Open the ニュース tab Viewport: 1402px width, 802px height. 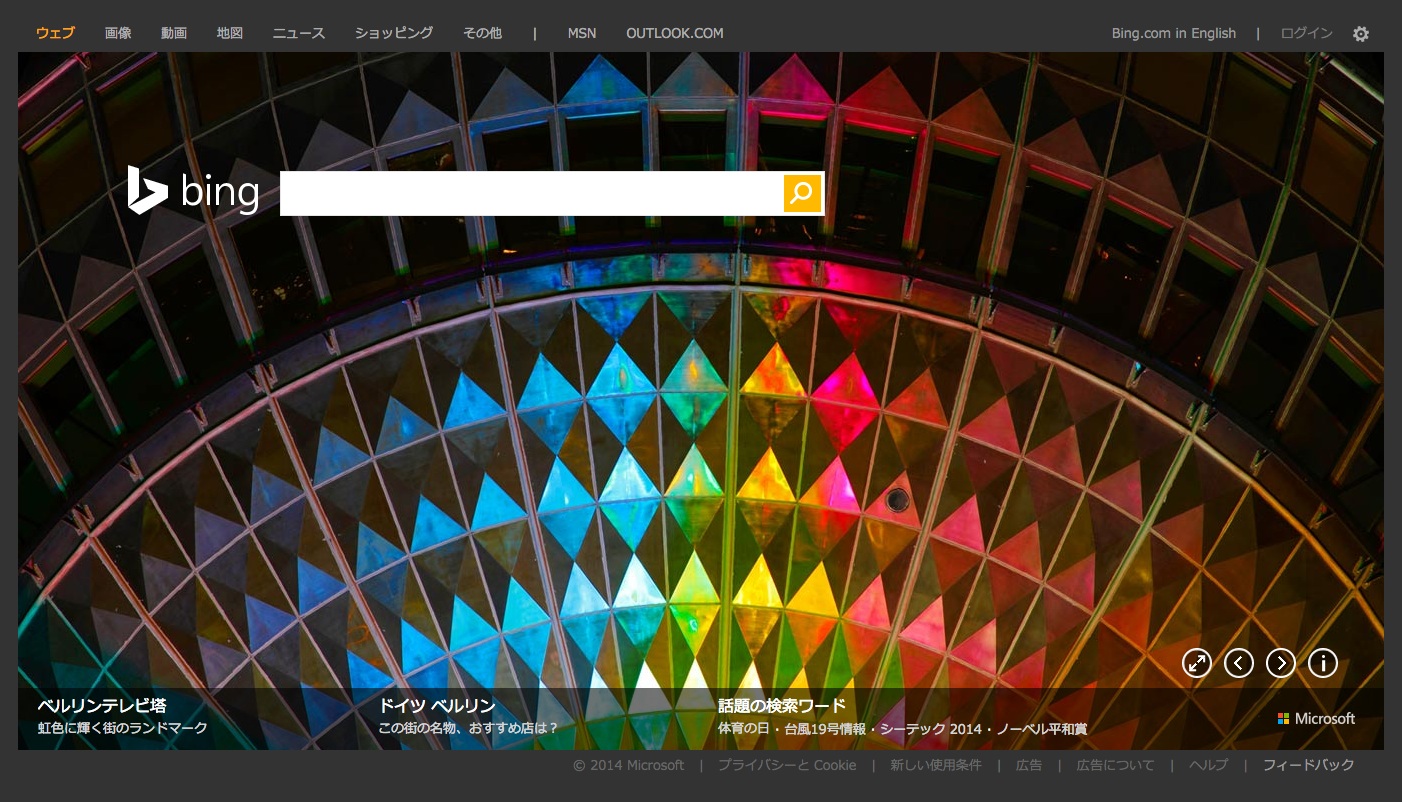[x=299, y=33]
